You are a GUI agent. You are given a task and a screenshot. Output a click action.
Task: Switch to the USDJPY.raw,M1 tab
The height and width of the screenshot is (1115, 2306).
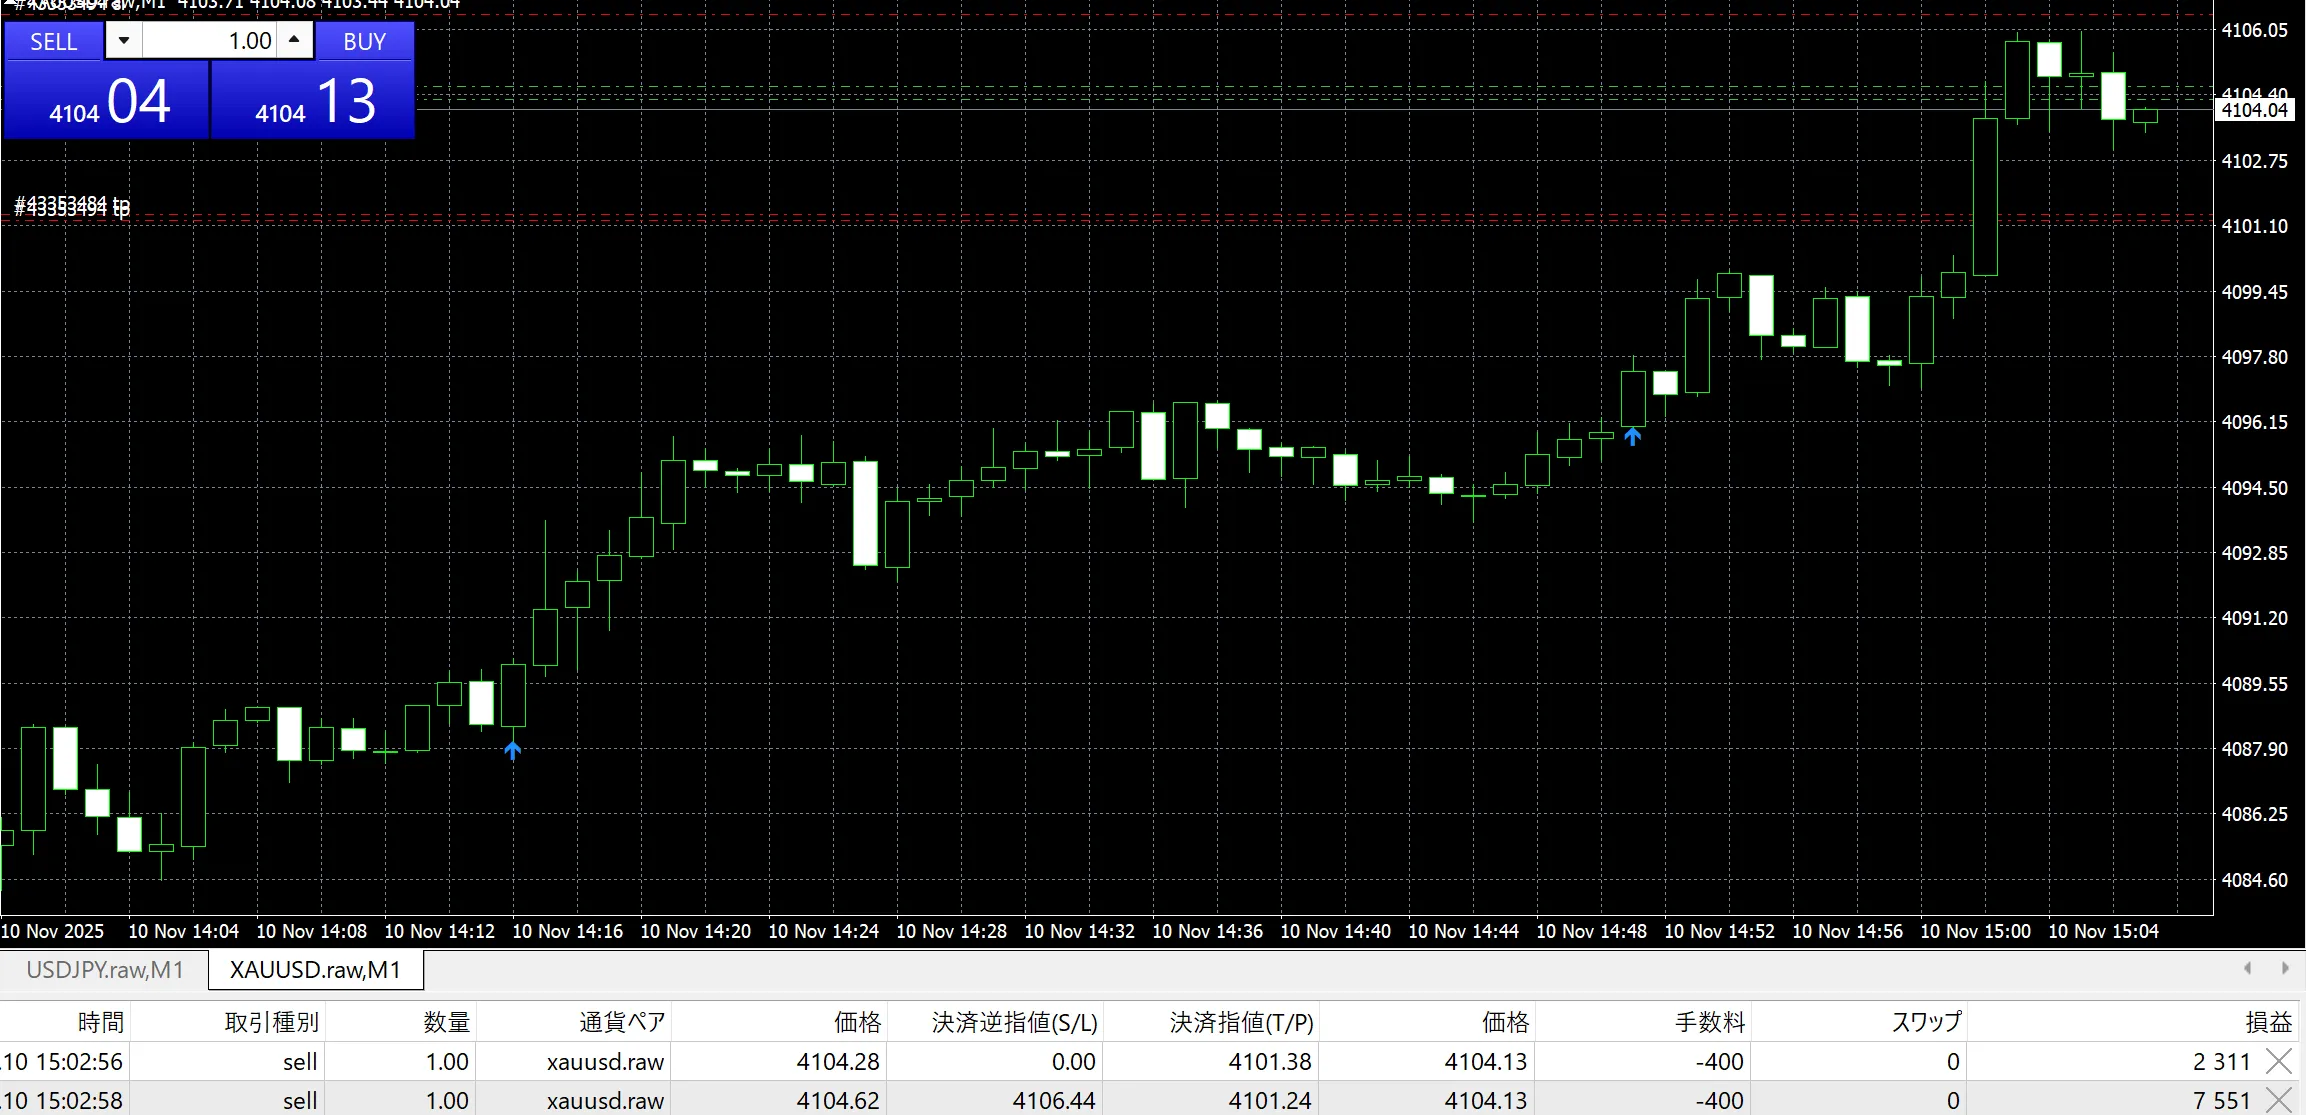pyautogui.click(x=105, y=970)
